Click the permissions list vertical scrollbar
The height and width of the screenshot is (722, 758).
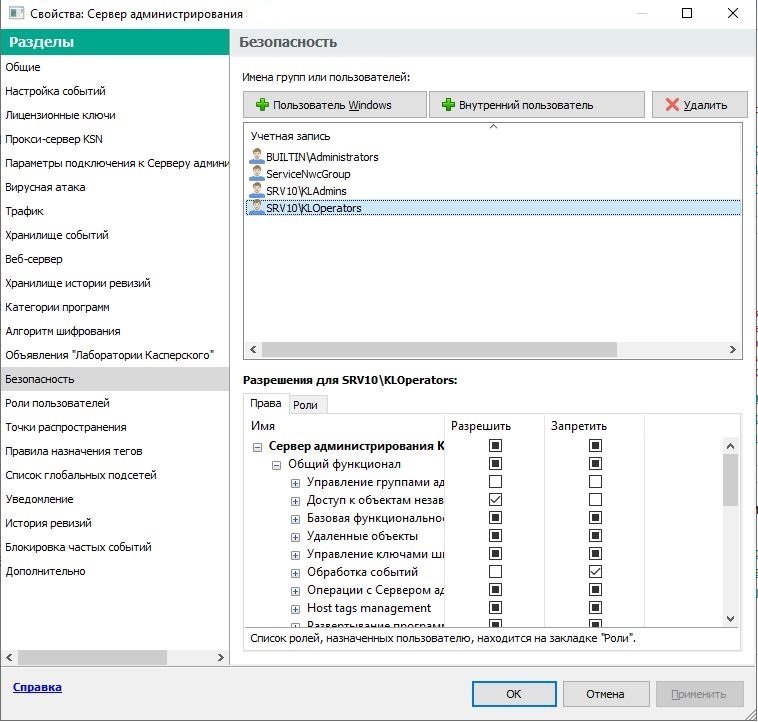tap(730, 480)
